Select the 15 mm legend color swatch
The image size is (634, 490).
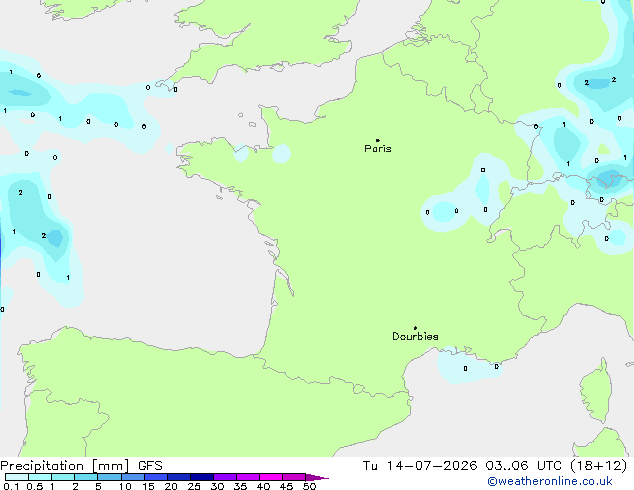click(156, 477)
